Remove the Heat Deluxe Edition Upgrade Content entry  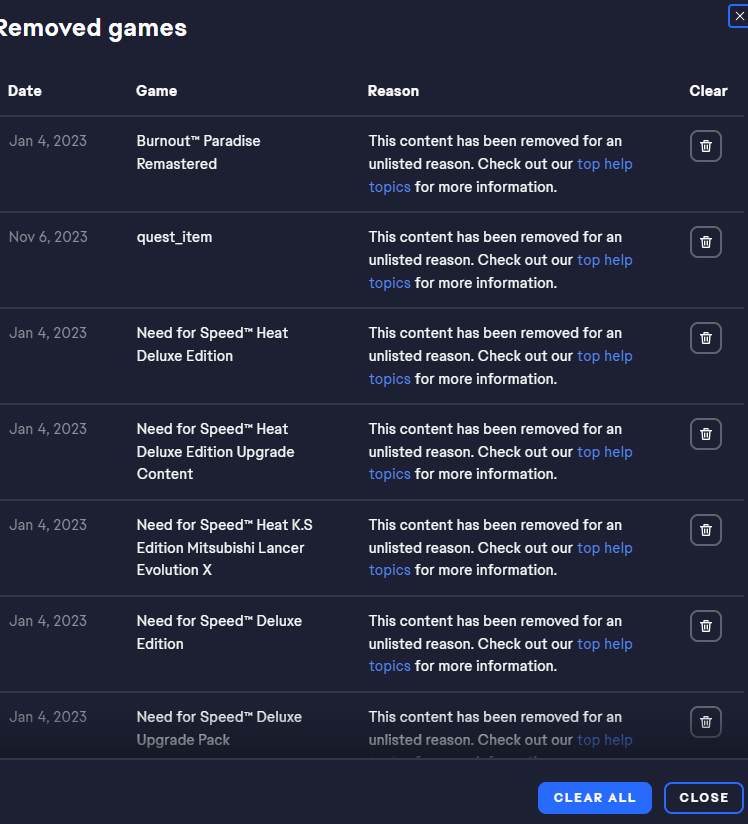point(705,434)
